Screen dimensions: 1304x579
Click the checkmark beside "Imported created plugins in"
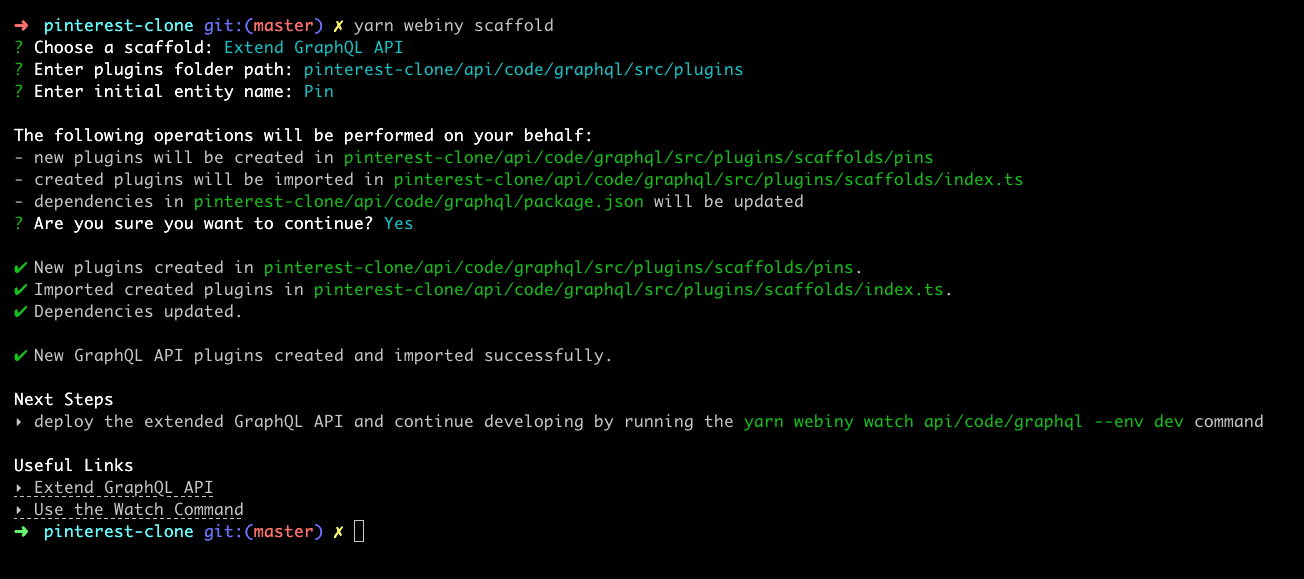[20, 289]
